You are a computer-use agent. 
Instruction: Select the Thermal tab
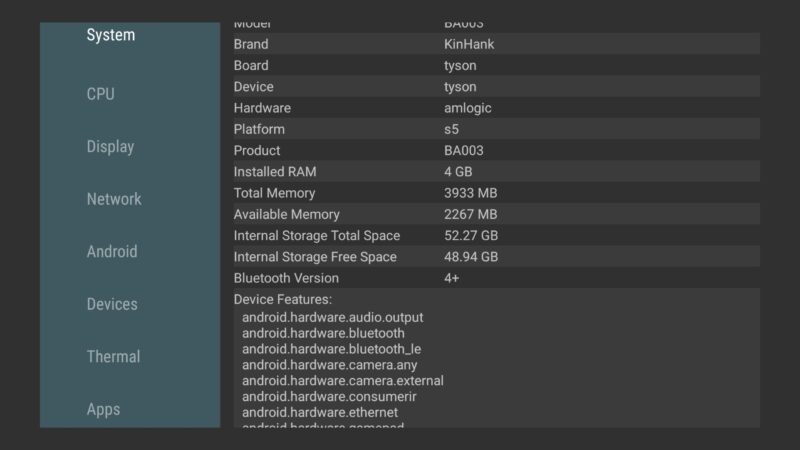113,357
